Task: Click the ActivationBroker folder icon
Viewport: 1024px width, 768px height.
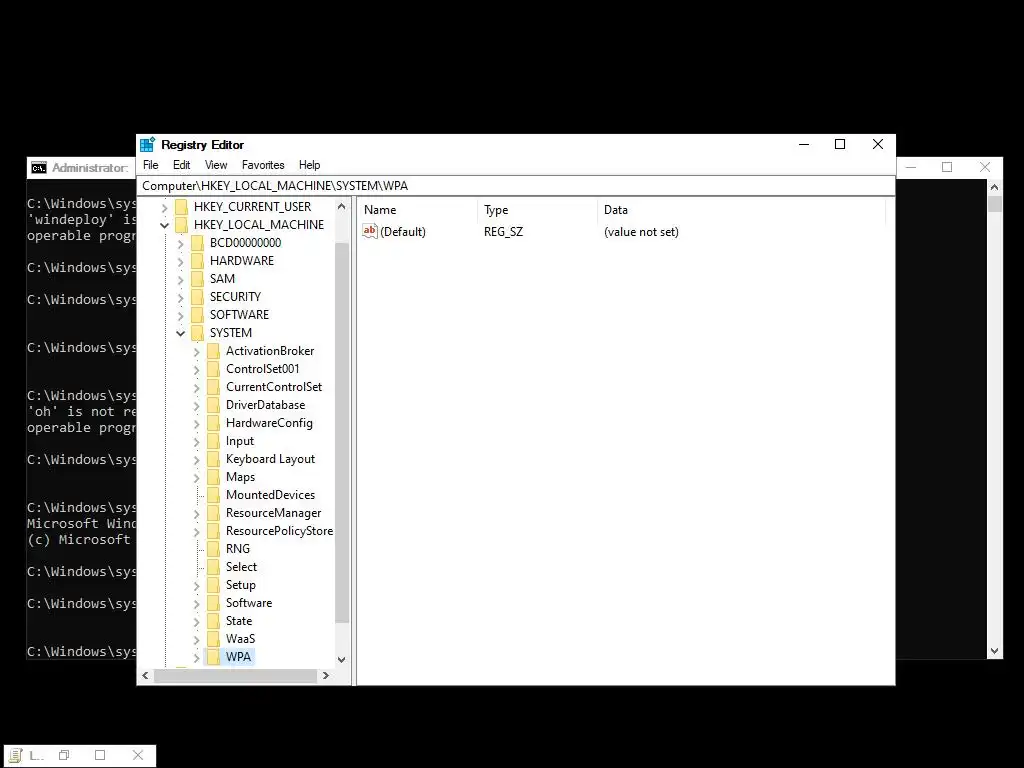Action: click(214, 351)
